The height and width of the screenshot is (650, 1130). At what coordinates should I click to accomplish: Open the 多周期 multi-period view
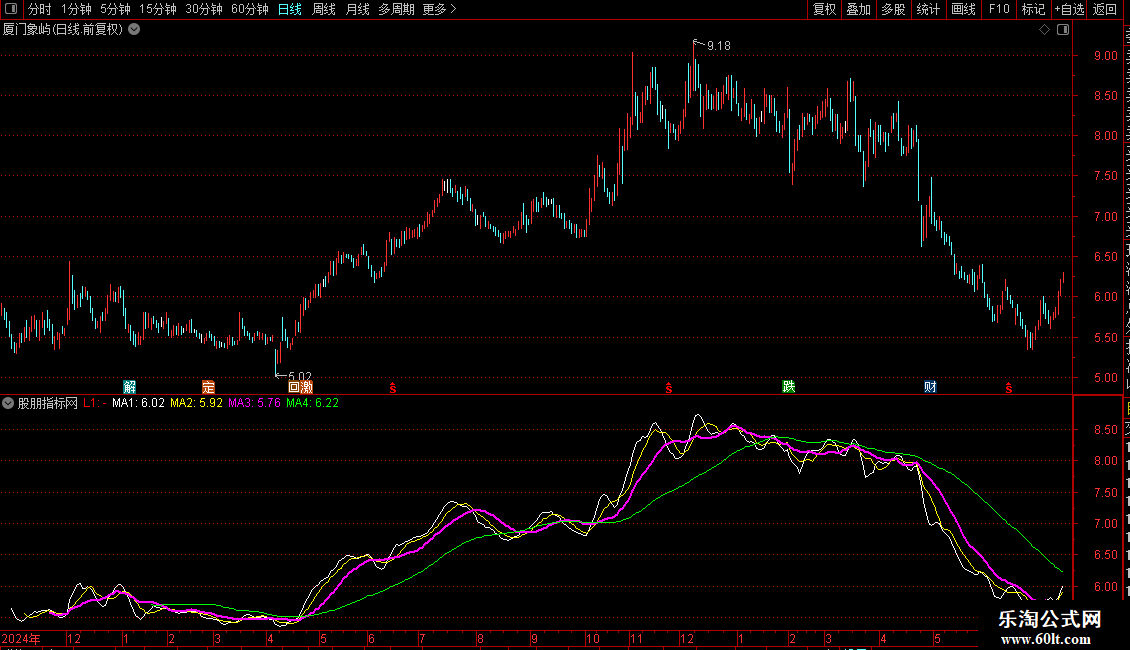coord(396,9)
